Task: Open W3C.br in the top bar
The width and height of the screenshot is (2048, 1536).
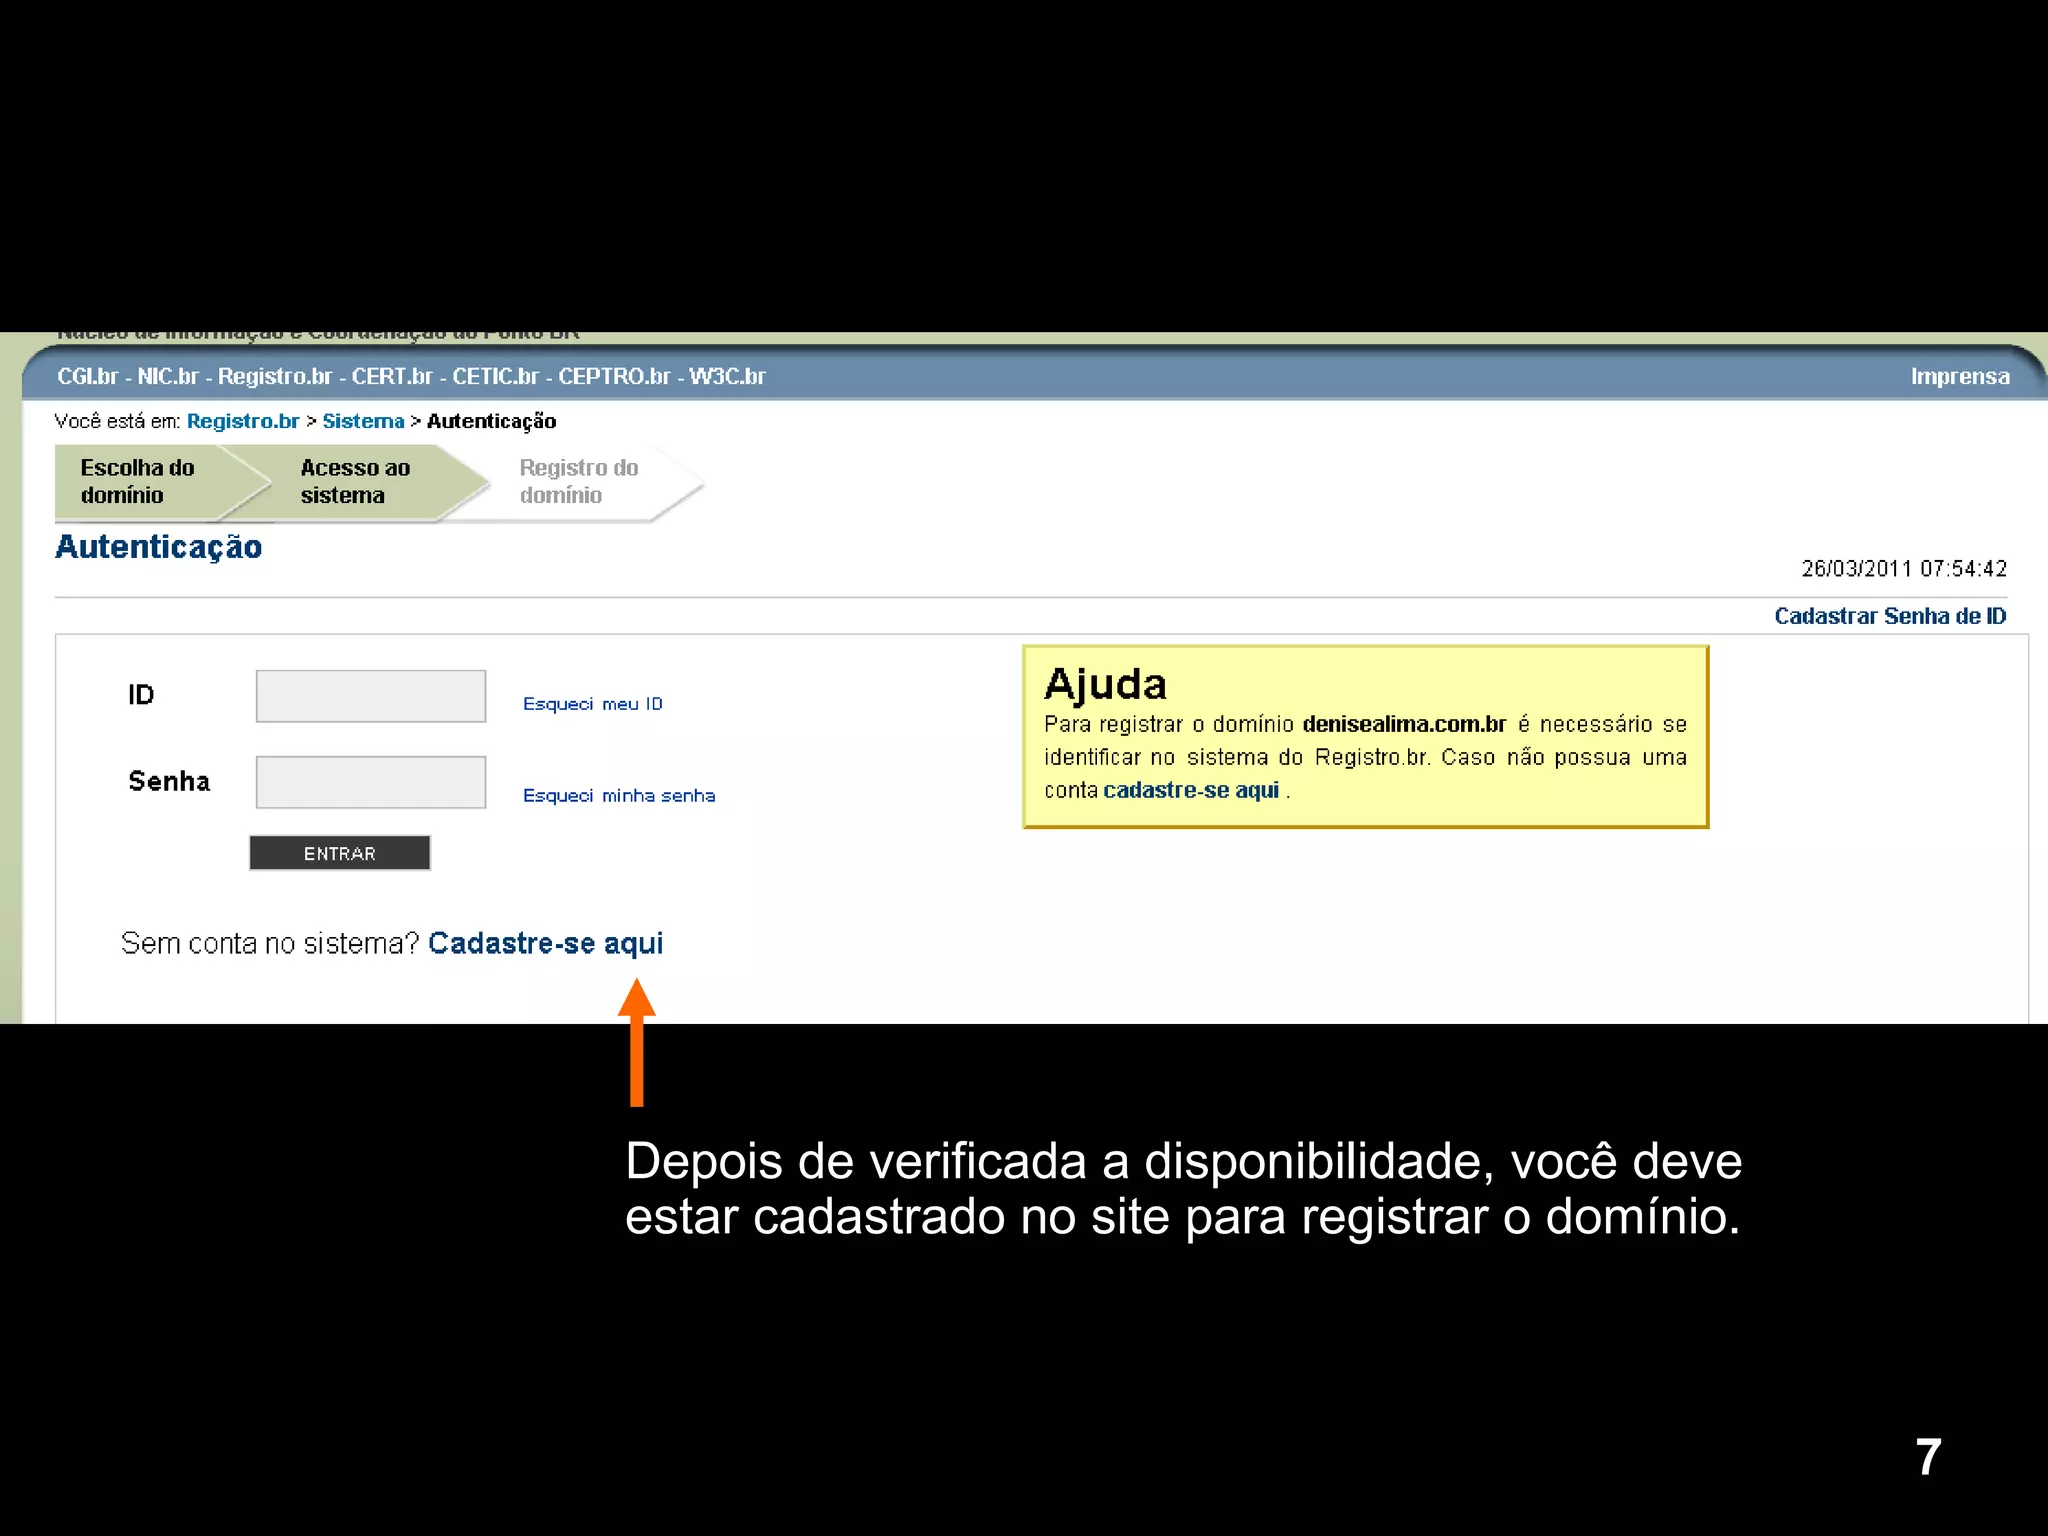Action: click(x=727, y=376)
